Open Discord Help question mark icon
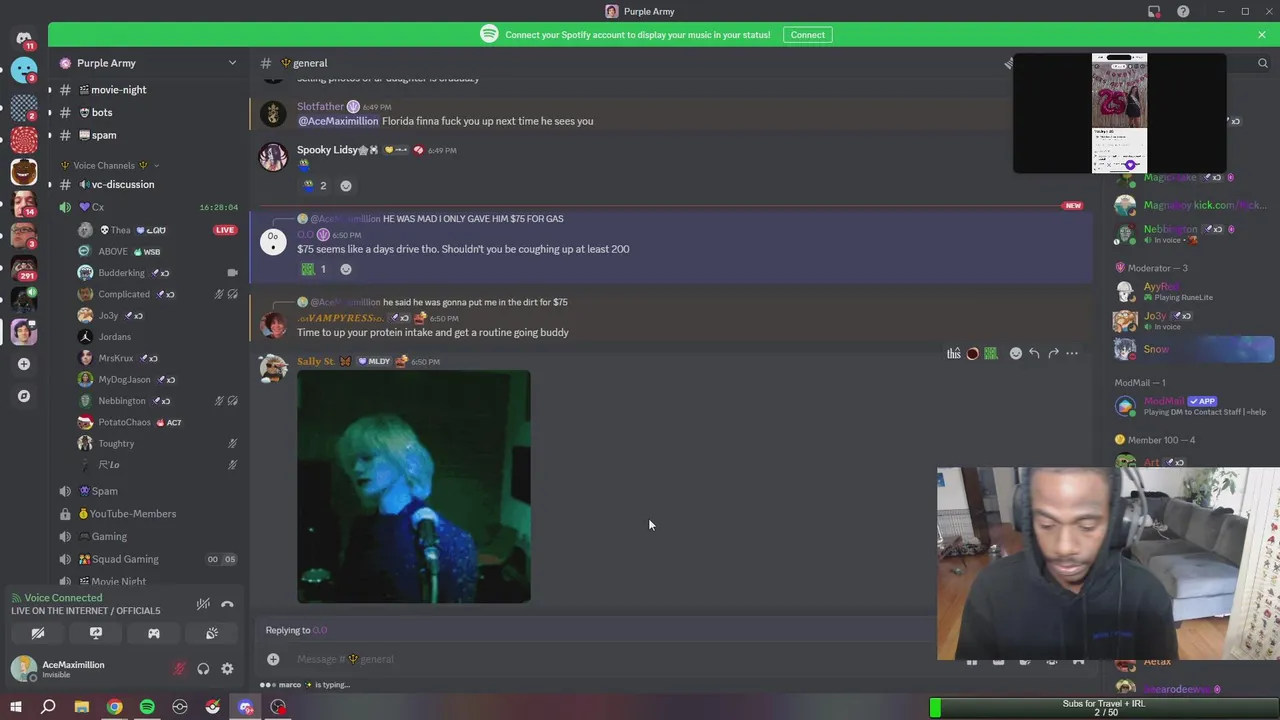 coord(1183,11)
